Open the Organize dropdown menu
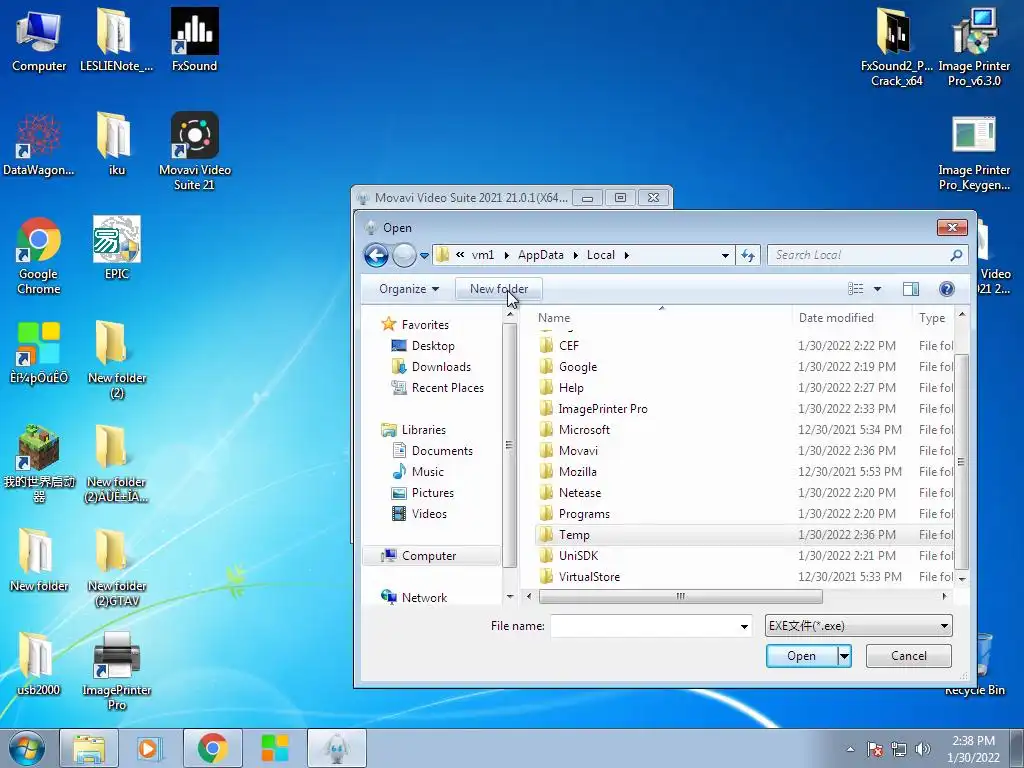The width and height of the screenshot is (1024, 768). point(409,289)
